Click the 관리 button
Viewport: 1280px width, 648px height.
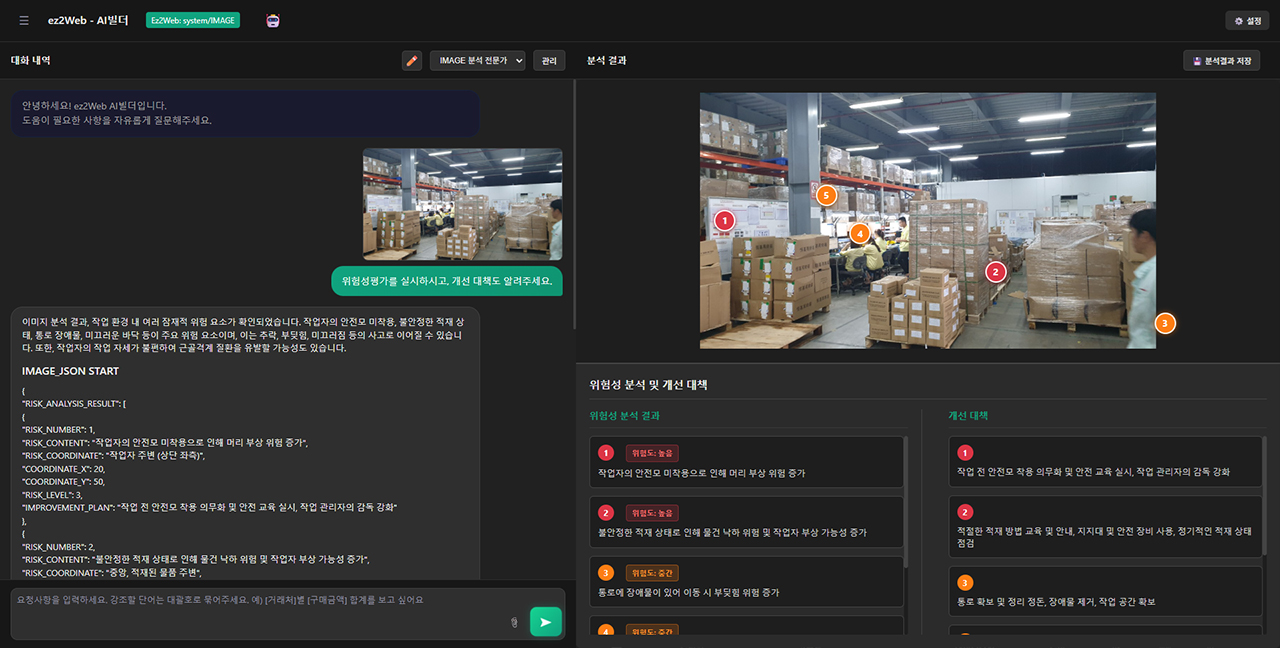(x=549, y=61)
